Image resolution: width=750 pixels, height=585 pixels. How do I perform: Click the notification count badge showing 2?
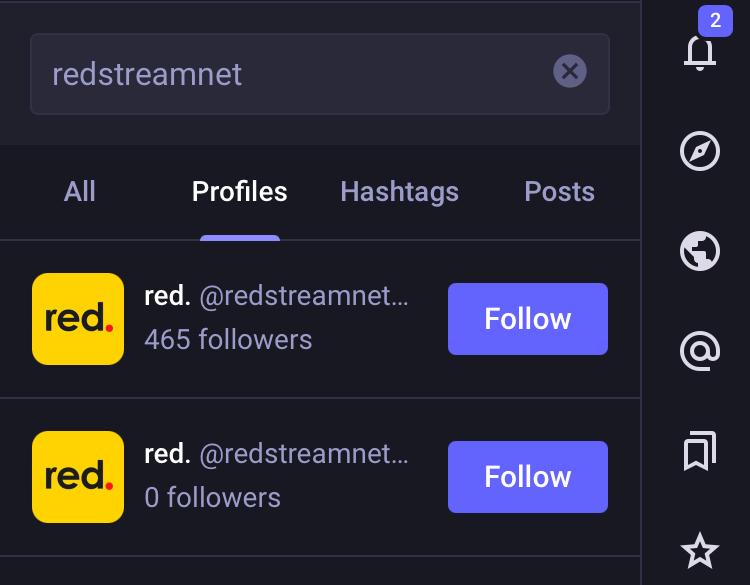(x=715, y=21)
